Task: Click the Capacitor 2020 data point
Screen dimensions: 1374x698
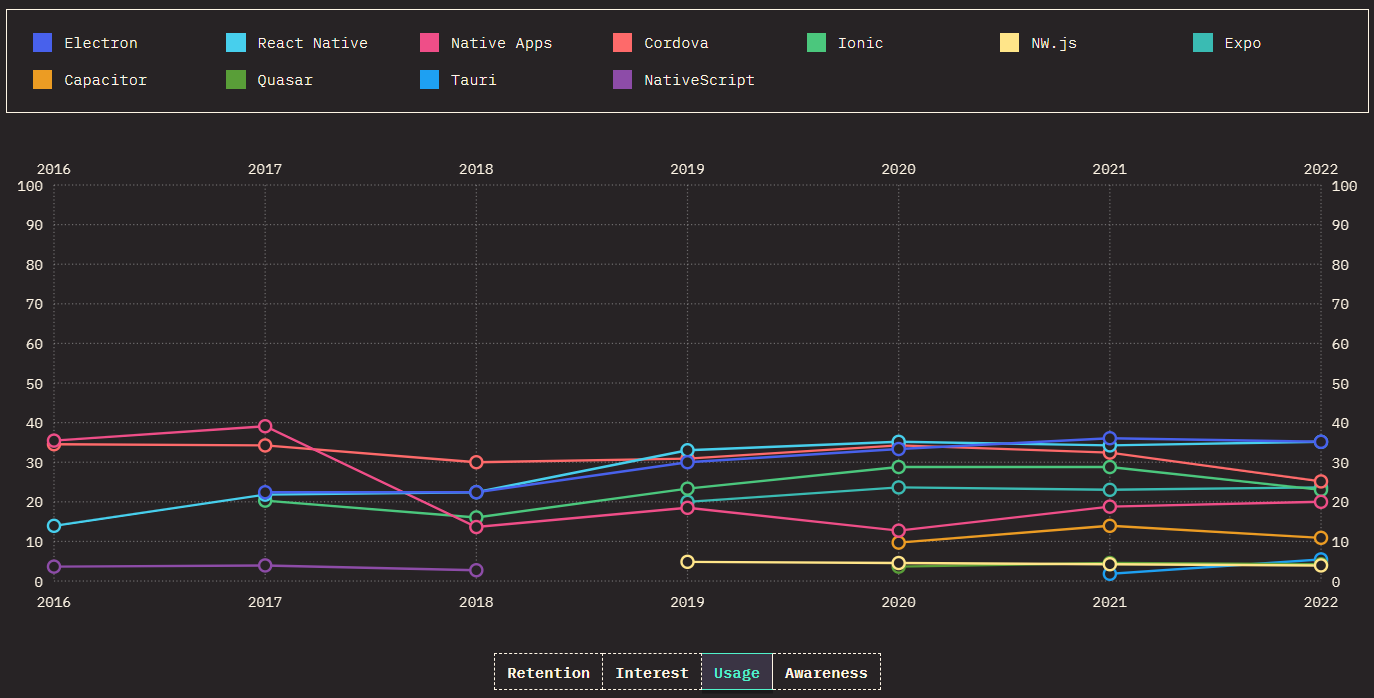Action: [898, 543]
